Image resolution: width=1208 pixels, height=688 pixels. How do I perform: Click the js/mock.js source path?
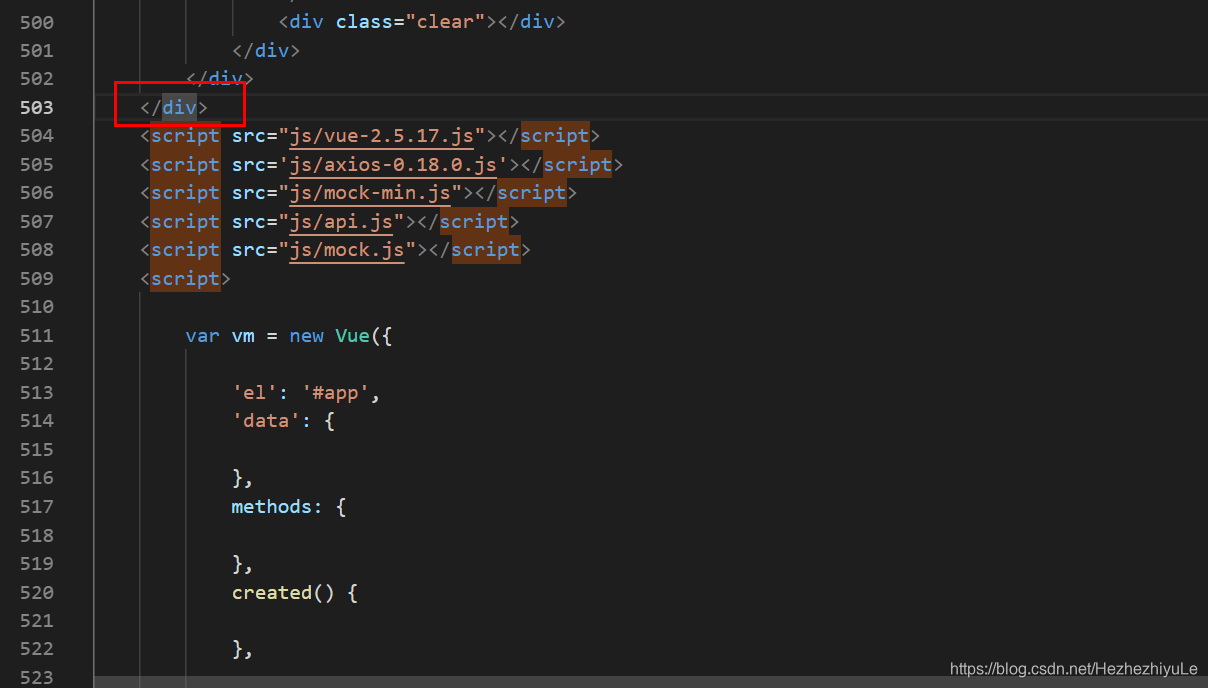[347, 249]
